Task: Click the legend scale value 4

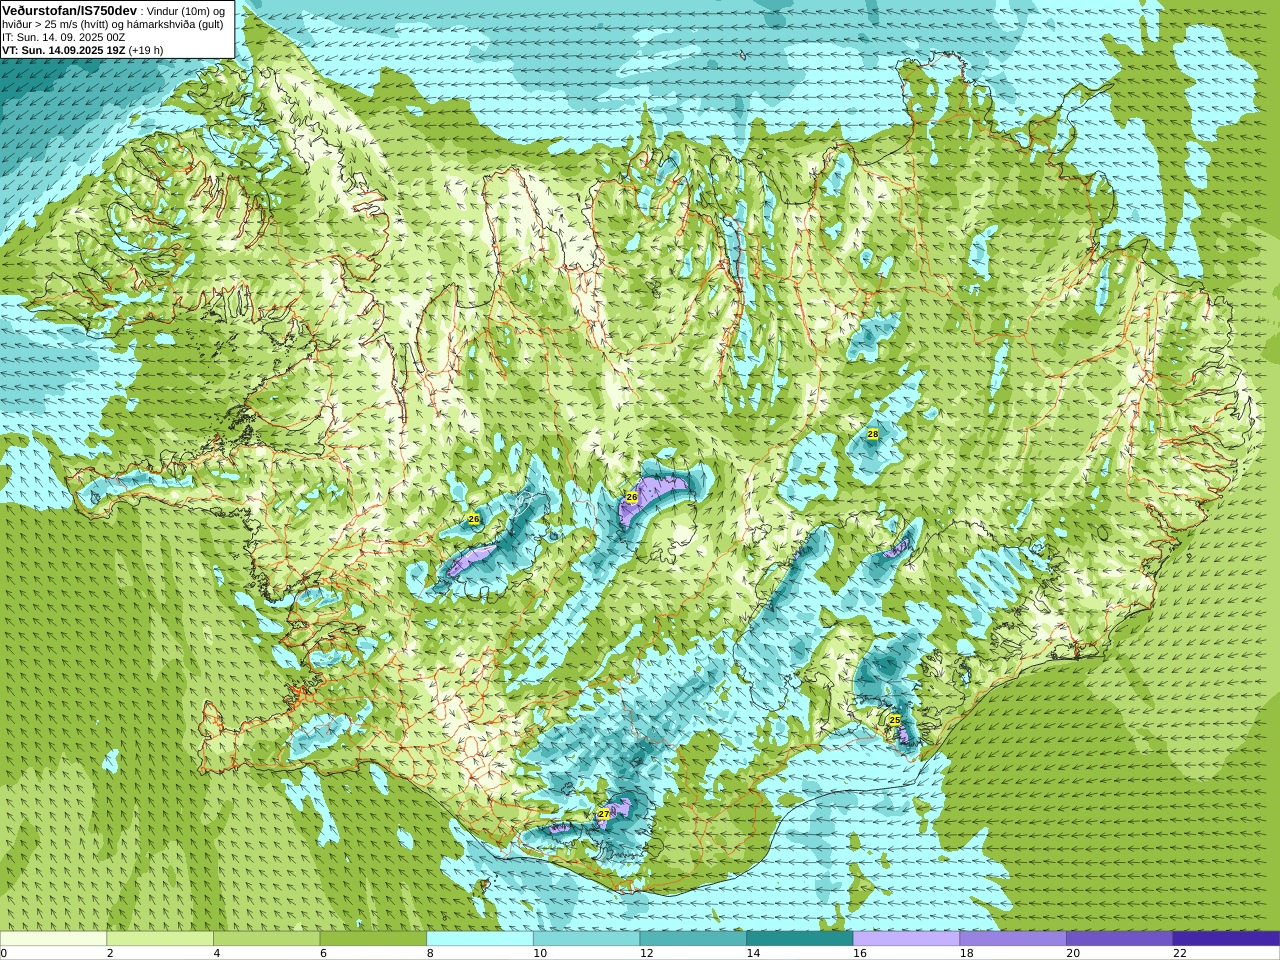Action: pyautogui.click(x=217, y=953)
